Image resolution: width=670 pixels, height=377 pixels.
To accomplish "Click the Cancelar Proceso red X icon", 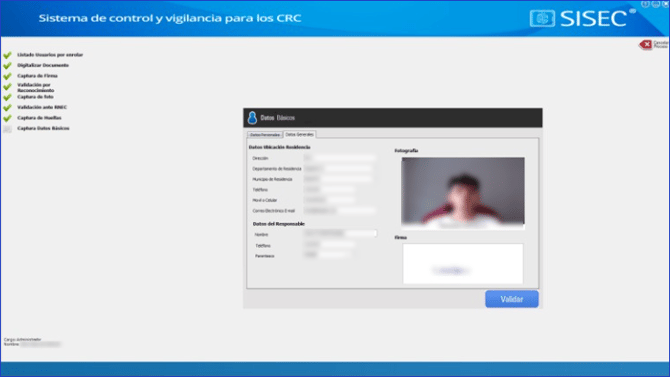I will point(645,44).
